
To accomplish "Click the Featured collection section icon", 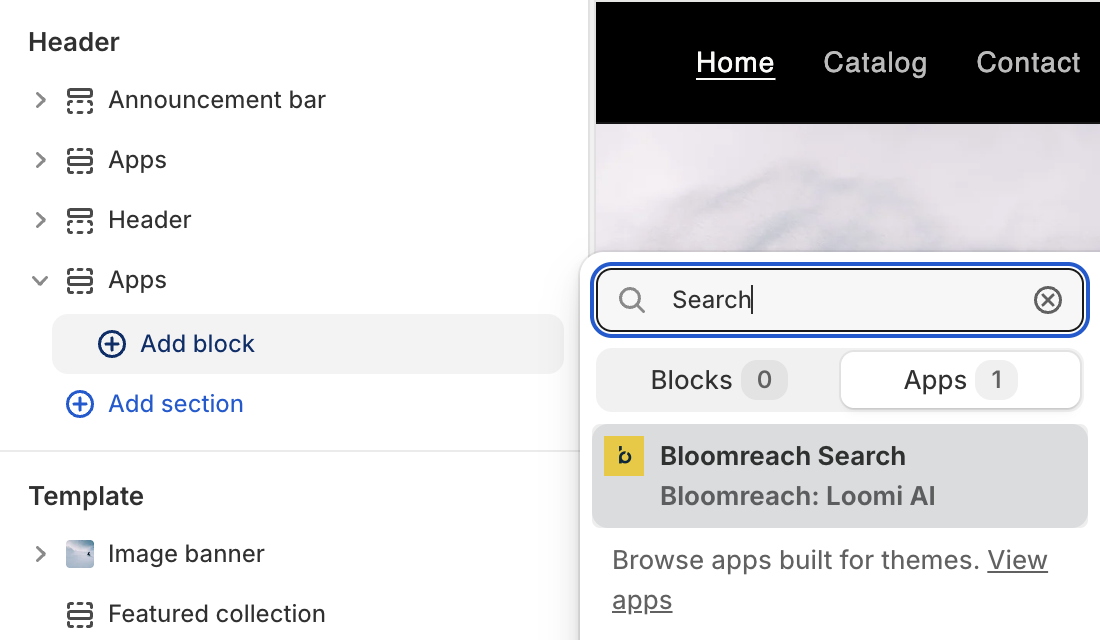I will coord(80,614).
